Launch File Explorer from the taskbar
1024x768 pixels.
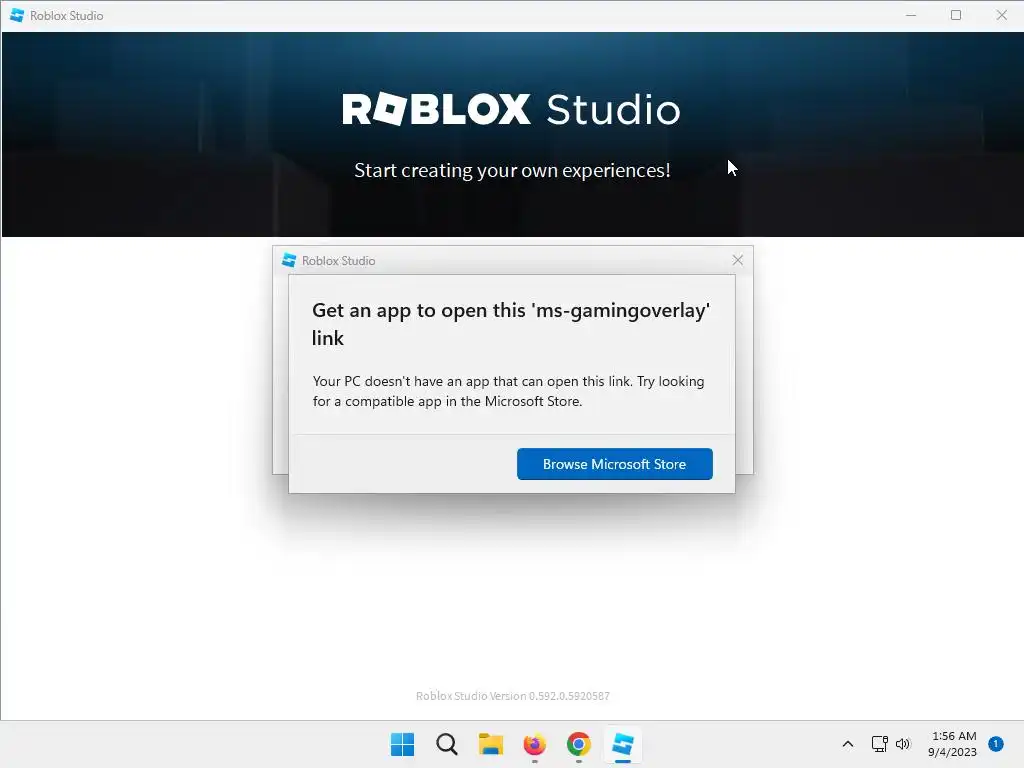tap(490, 744)
